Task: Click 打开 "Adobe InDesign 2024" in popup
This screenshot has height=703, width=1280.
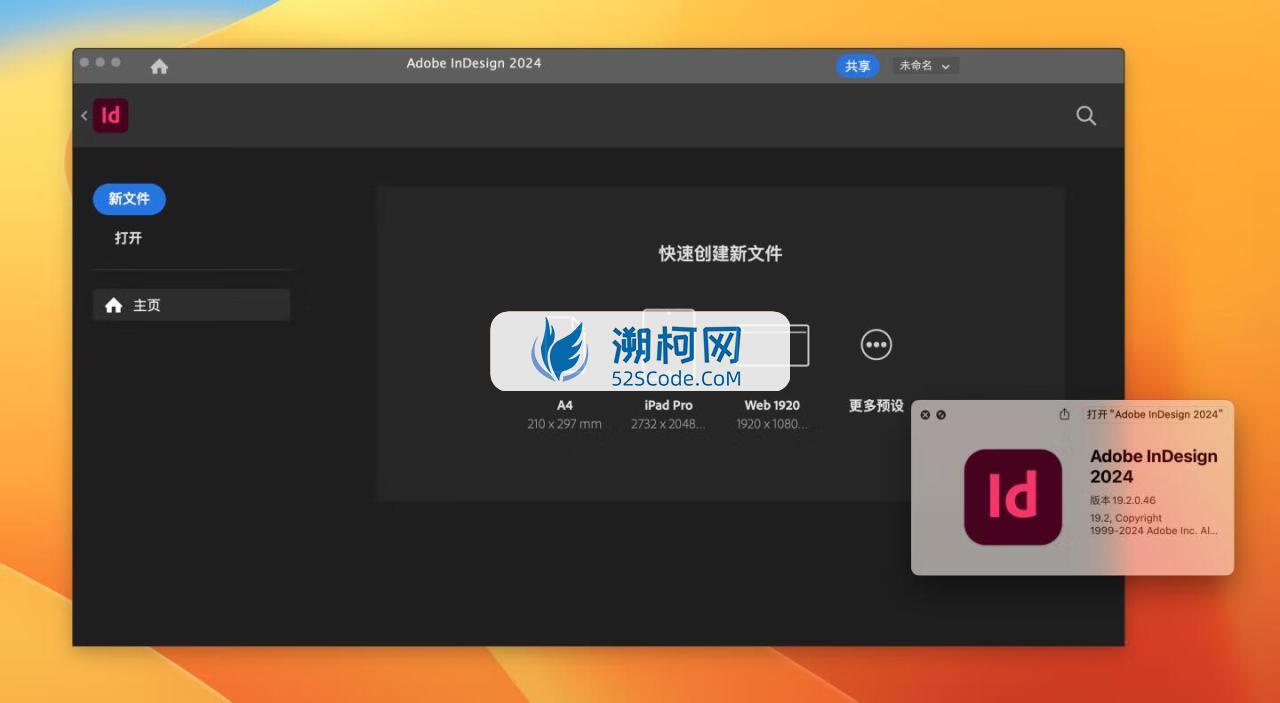Action: coord(1155,414)
